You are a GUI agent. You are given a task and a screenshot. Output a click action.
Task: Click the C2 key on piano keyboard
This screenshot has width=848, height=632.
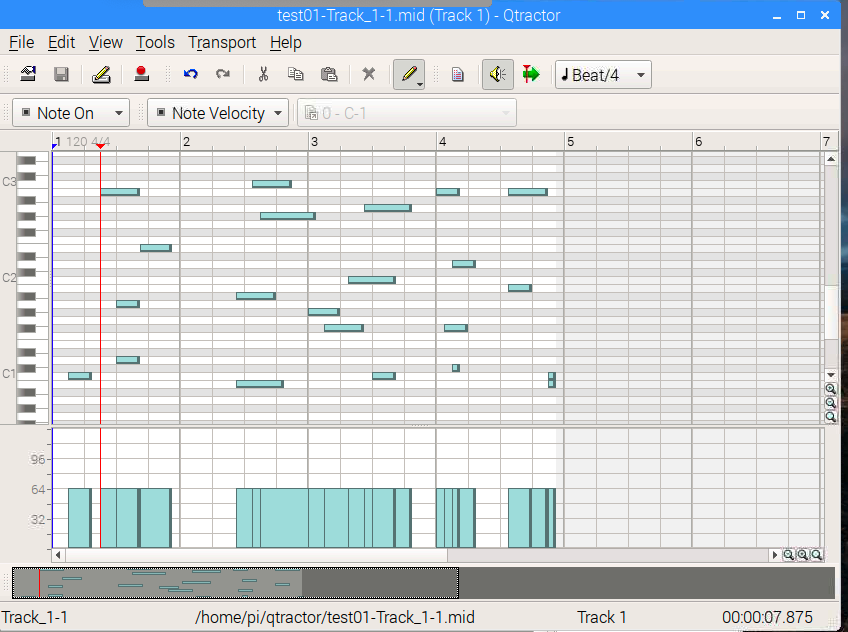click(34, 280)
